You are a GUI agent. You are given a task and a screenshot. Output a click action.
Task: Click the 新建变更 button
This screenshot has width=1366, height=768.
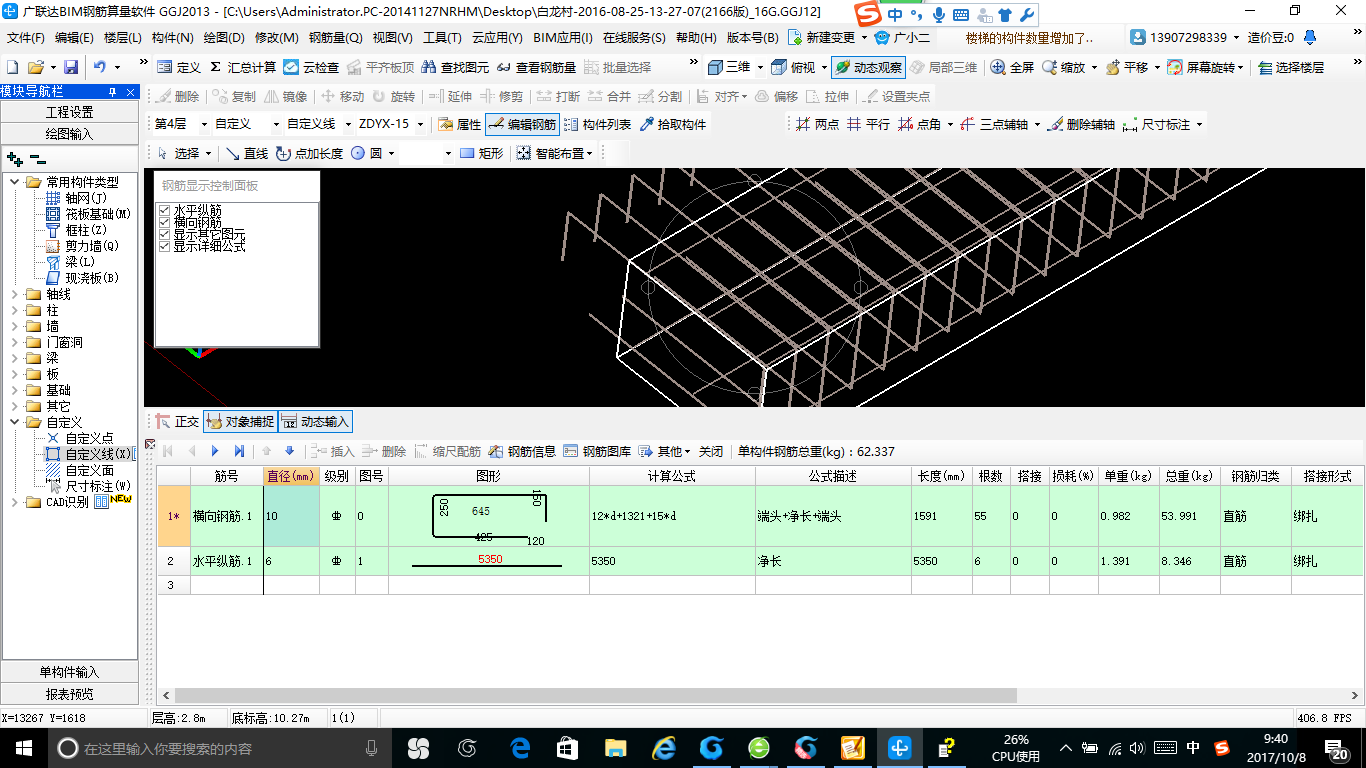point(827,38)
